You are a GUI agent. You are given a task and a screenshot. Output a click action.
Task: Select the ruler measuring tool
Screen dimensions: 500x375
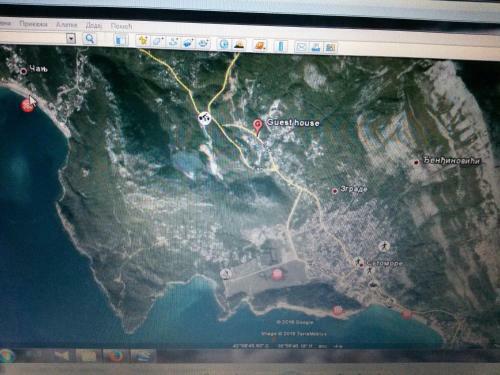[281, 46]
